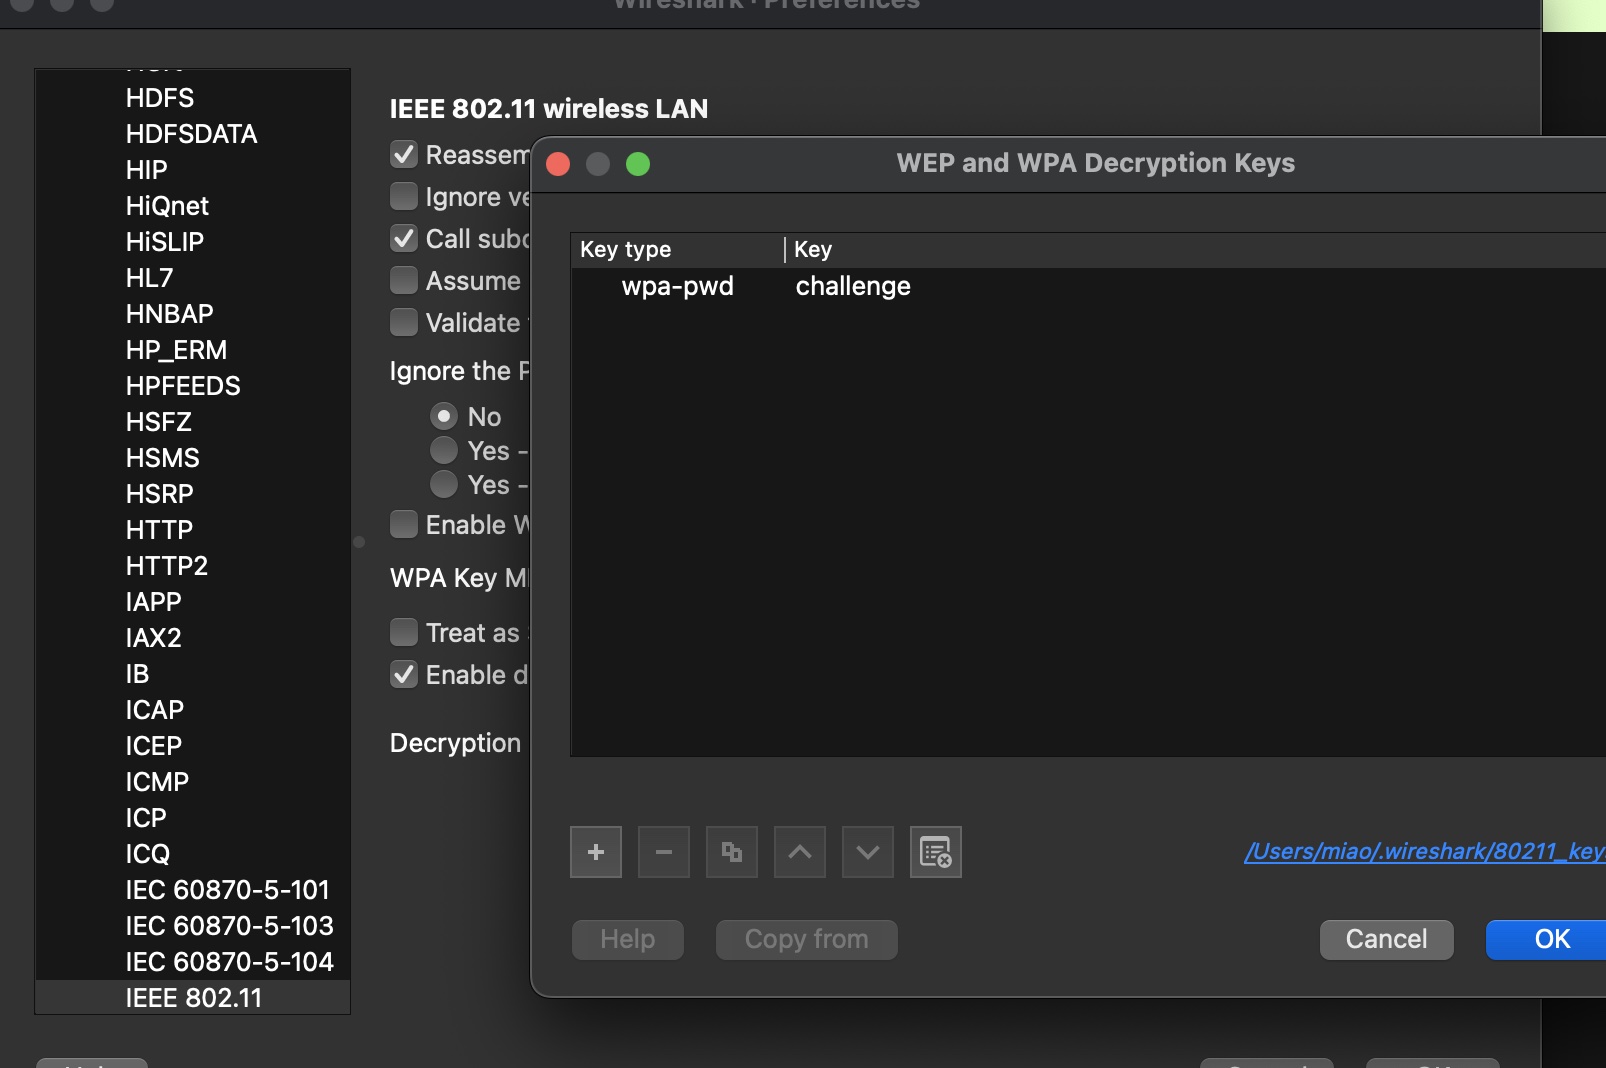
Task: Cancel the decryption keys dialog
Action: tap(1386, 939)
